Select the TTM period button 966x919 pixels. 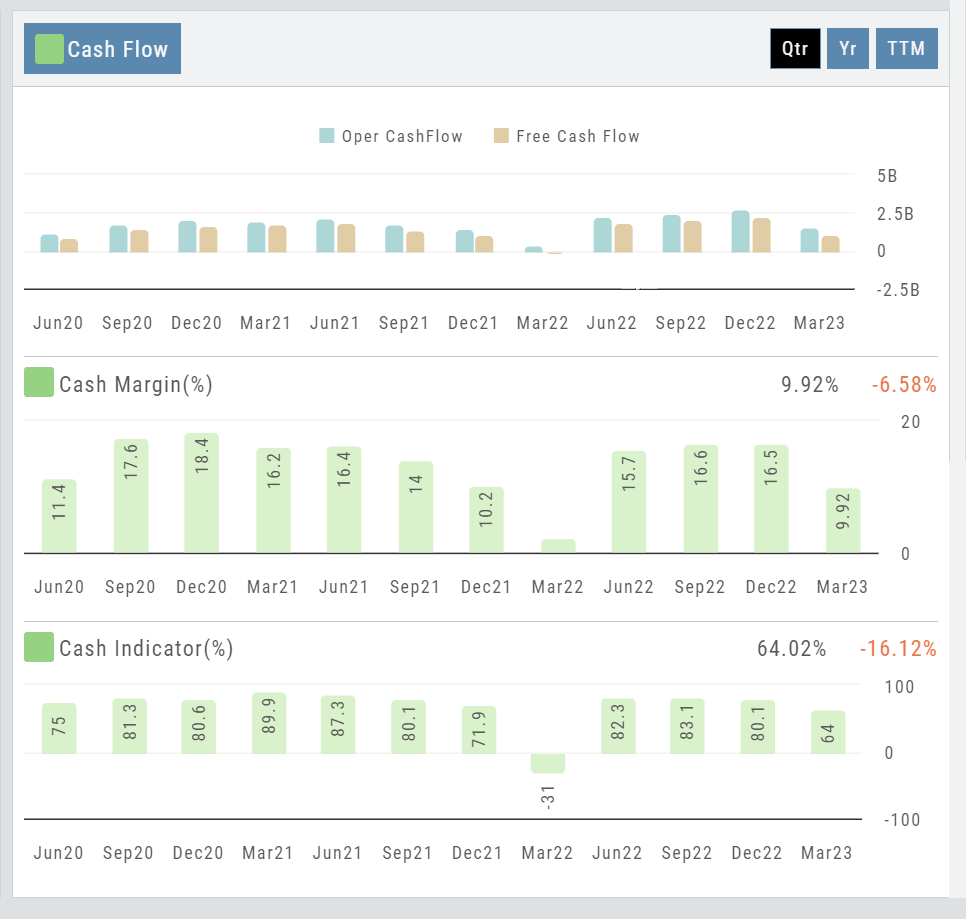tap(906, 48)
